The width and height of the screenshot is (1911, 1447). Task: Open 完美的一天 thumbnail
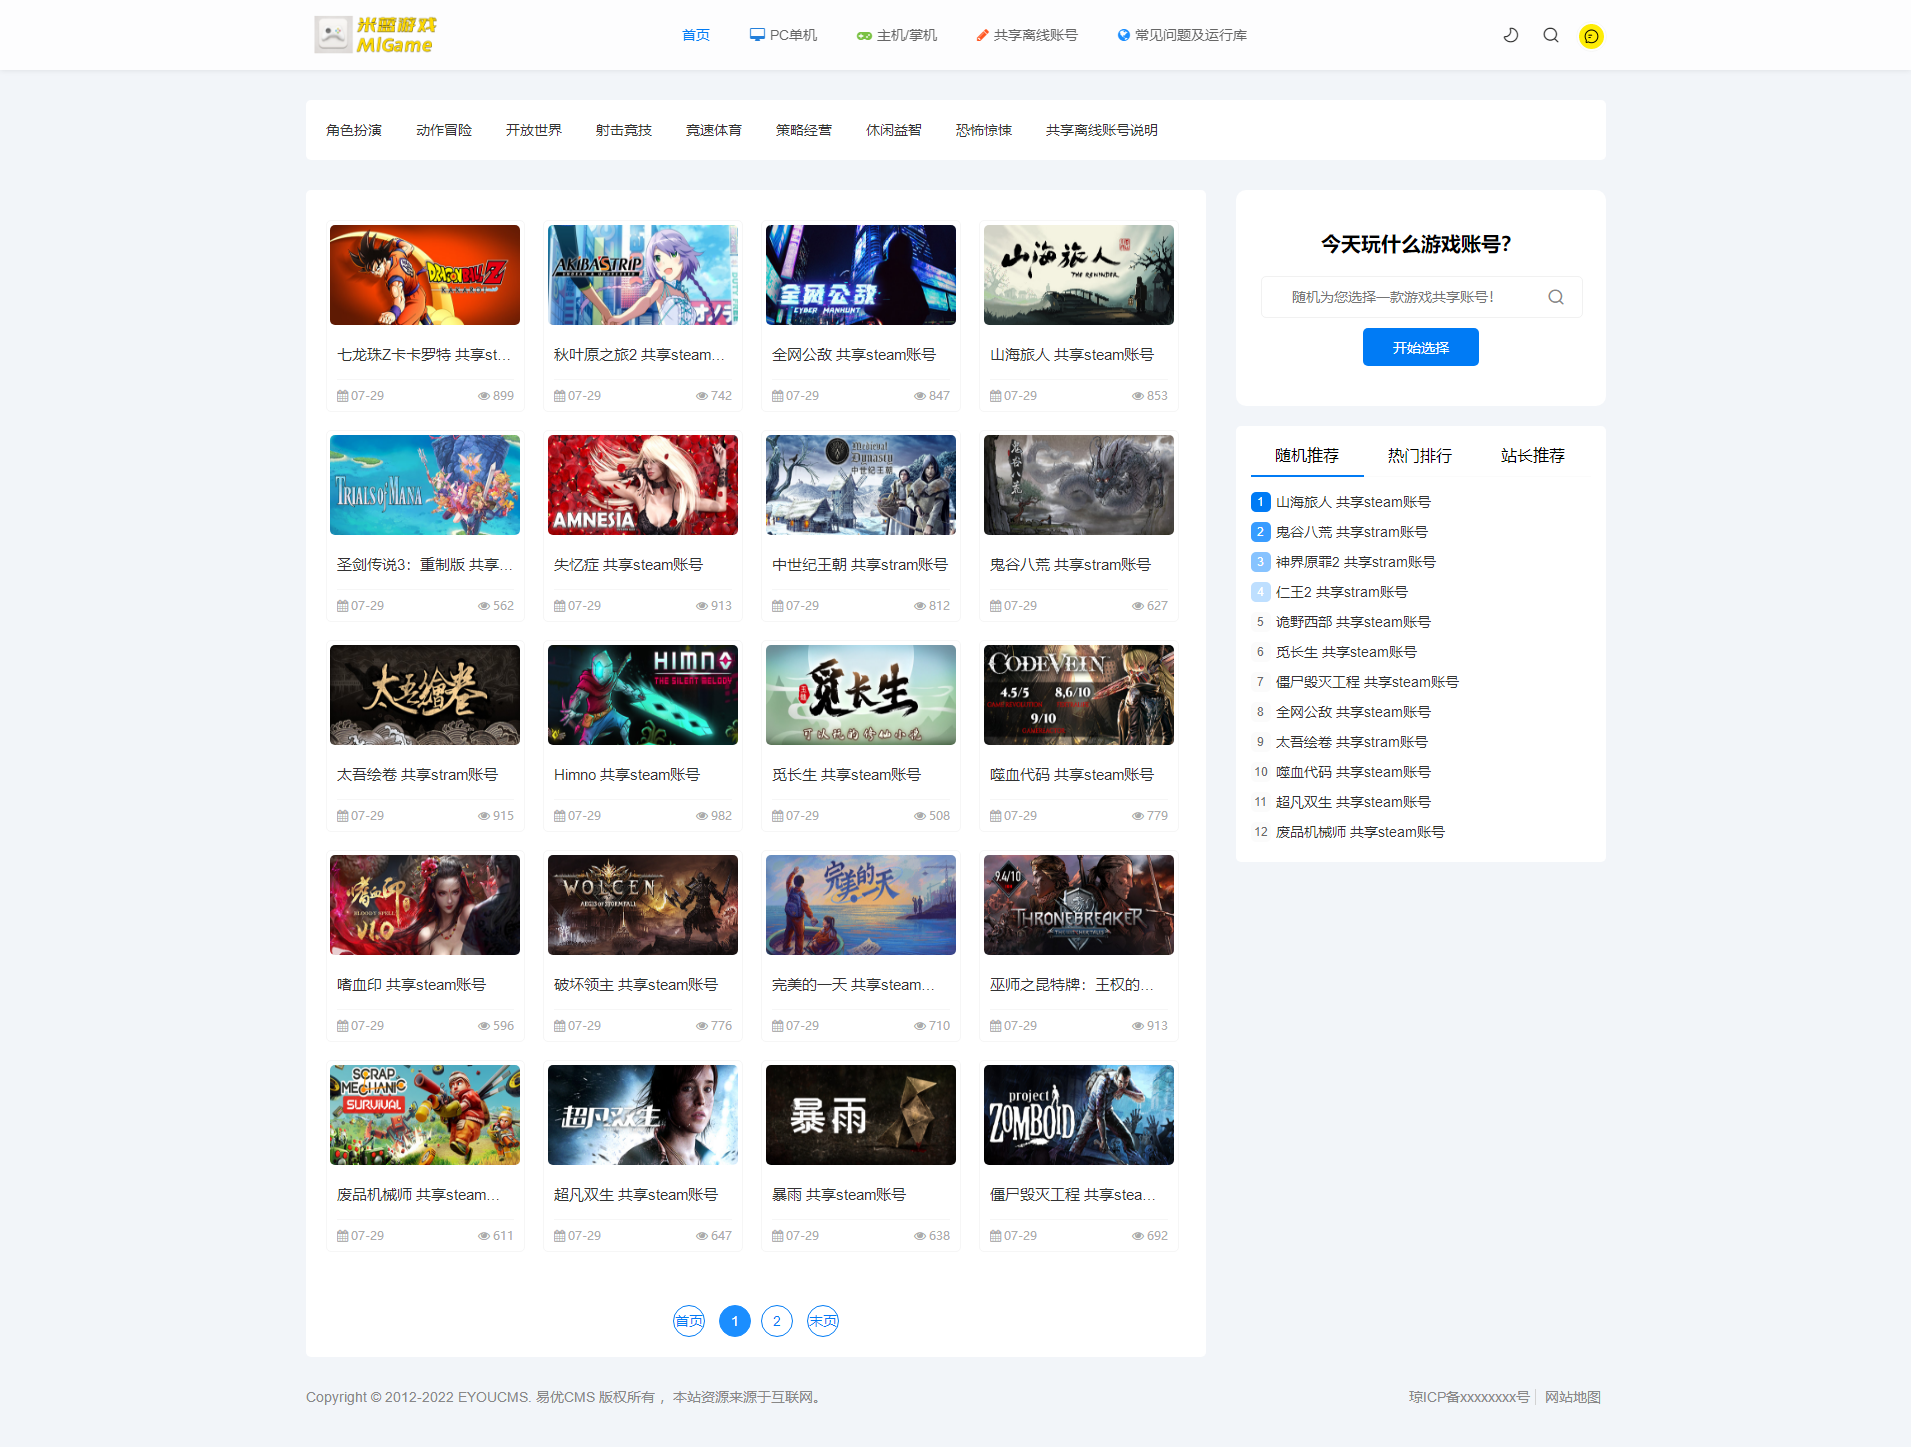[x=861, y=905]
